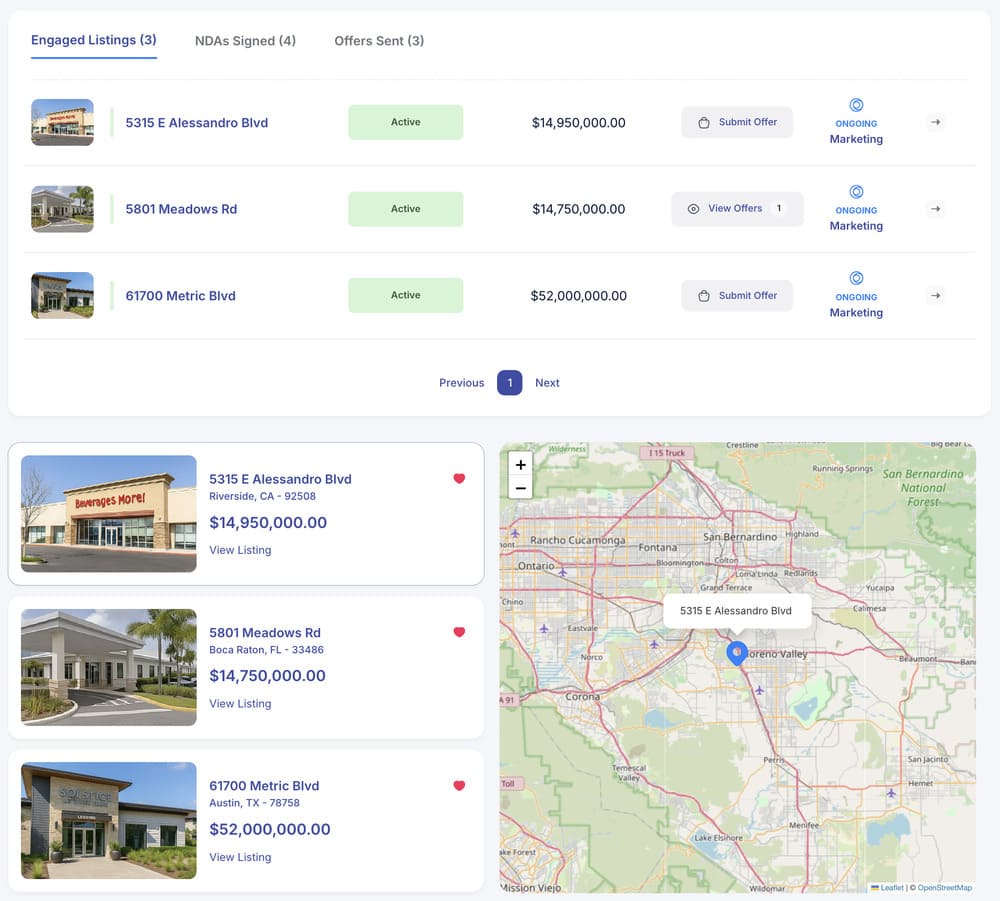Screen dimensions: 1000x901
Task: Select the blue map marker near Moreno Valley
Action: point(737,653)
